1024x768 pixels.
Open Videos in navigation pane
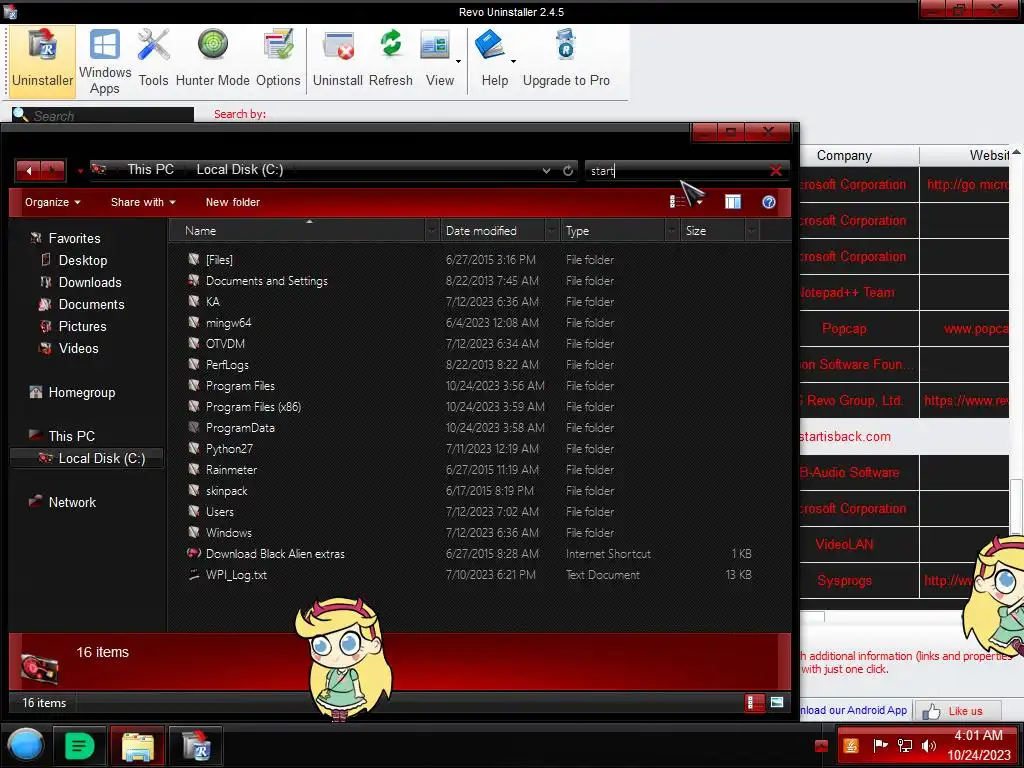pyautogui.click(x=78, y=349)
